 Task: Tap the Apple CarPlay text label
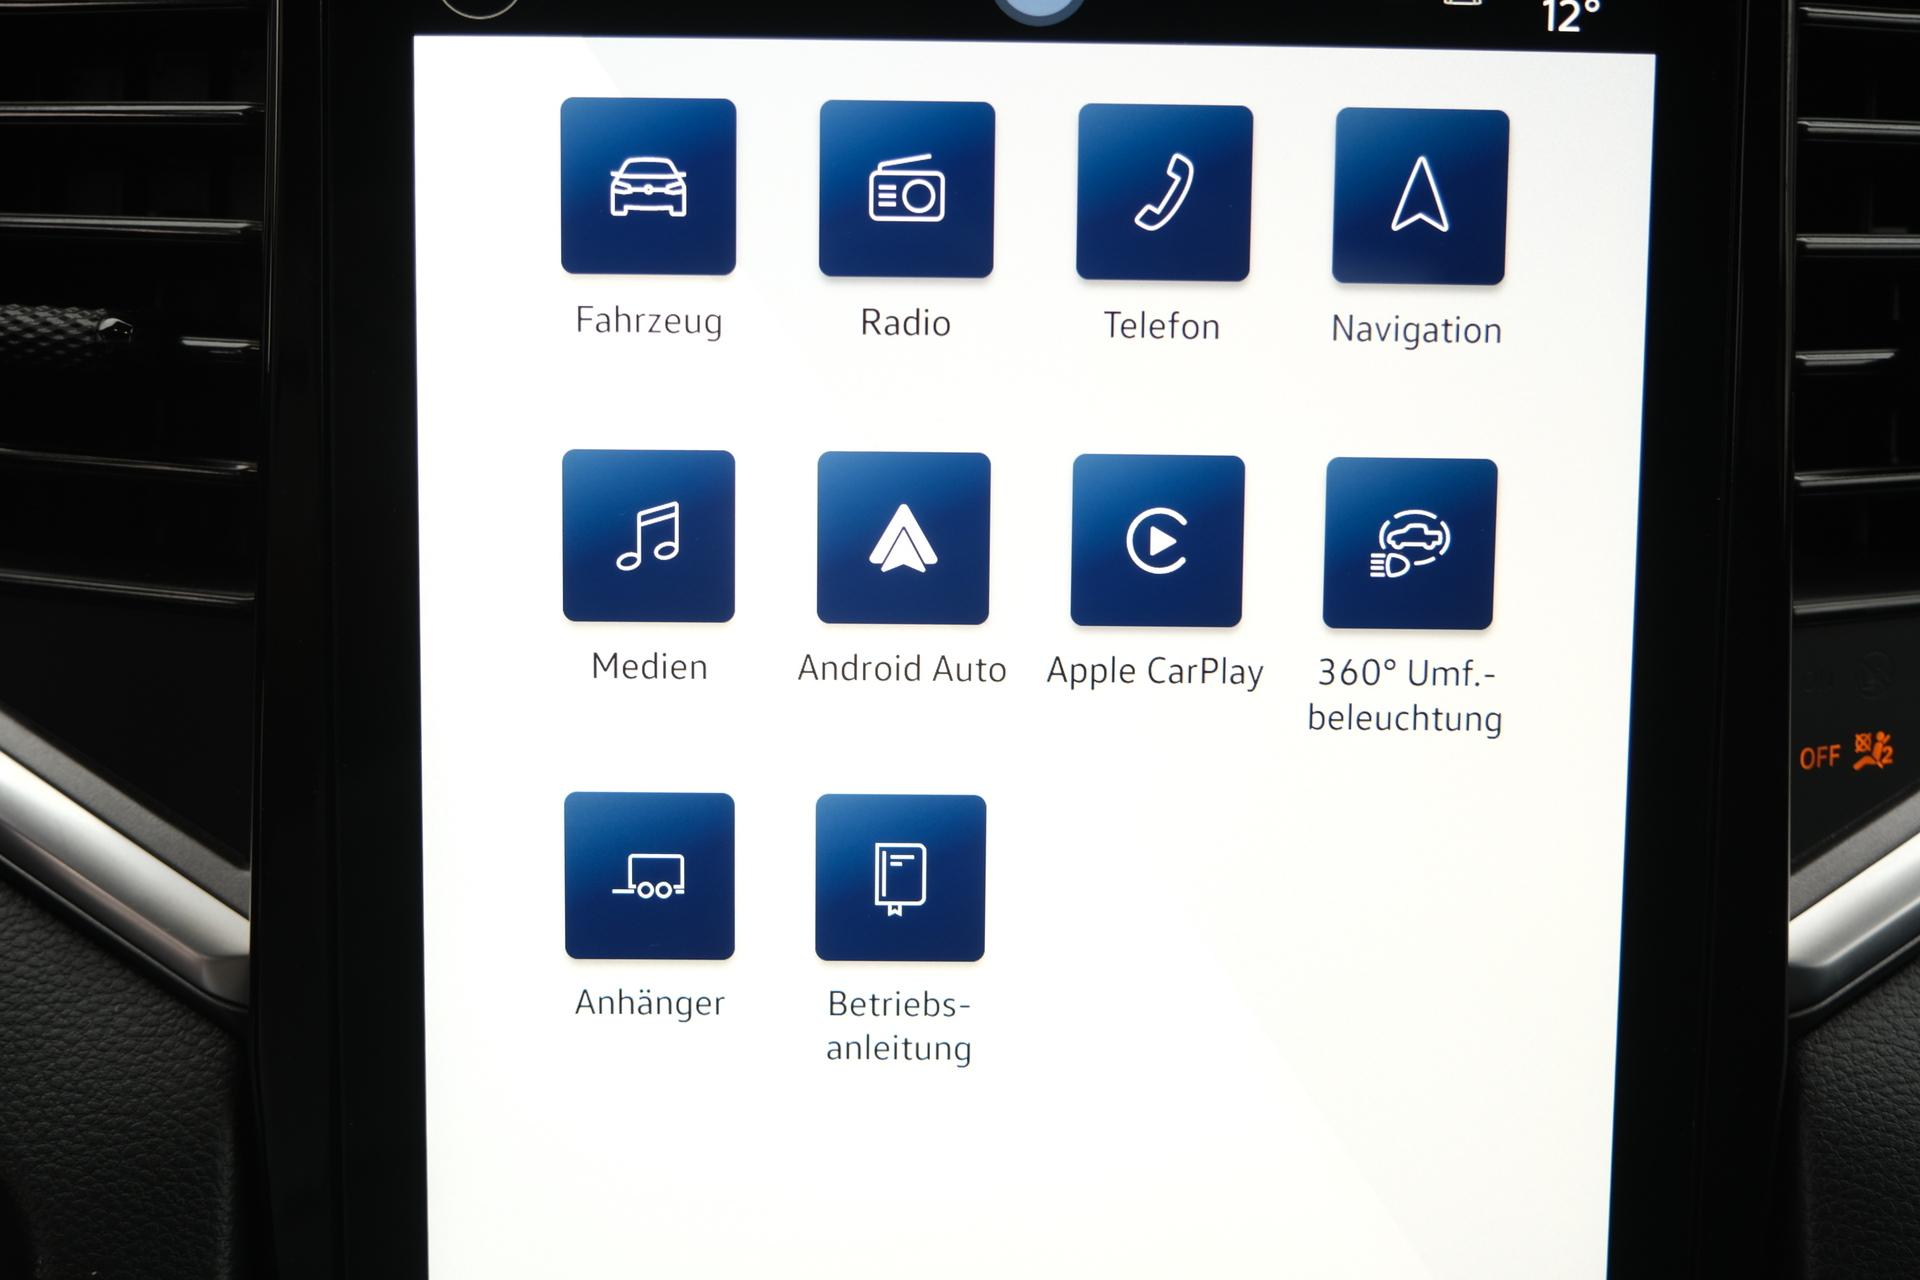click(x=1155, y=672)
